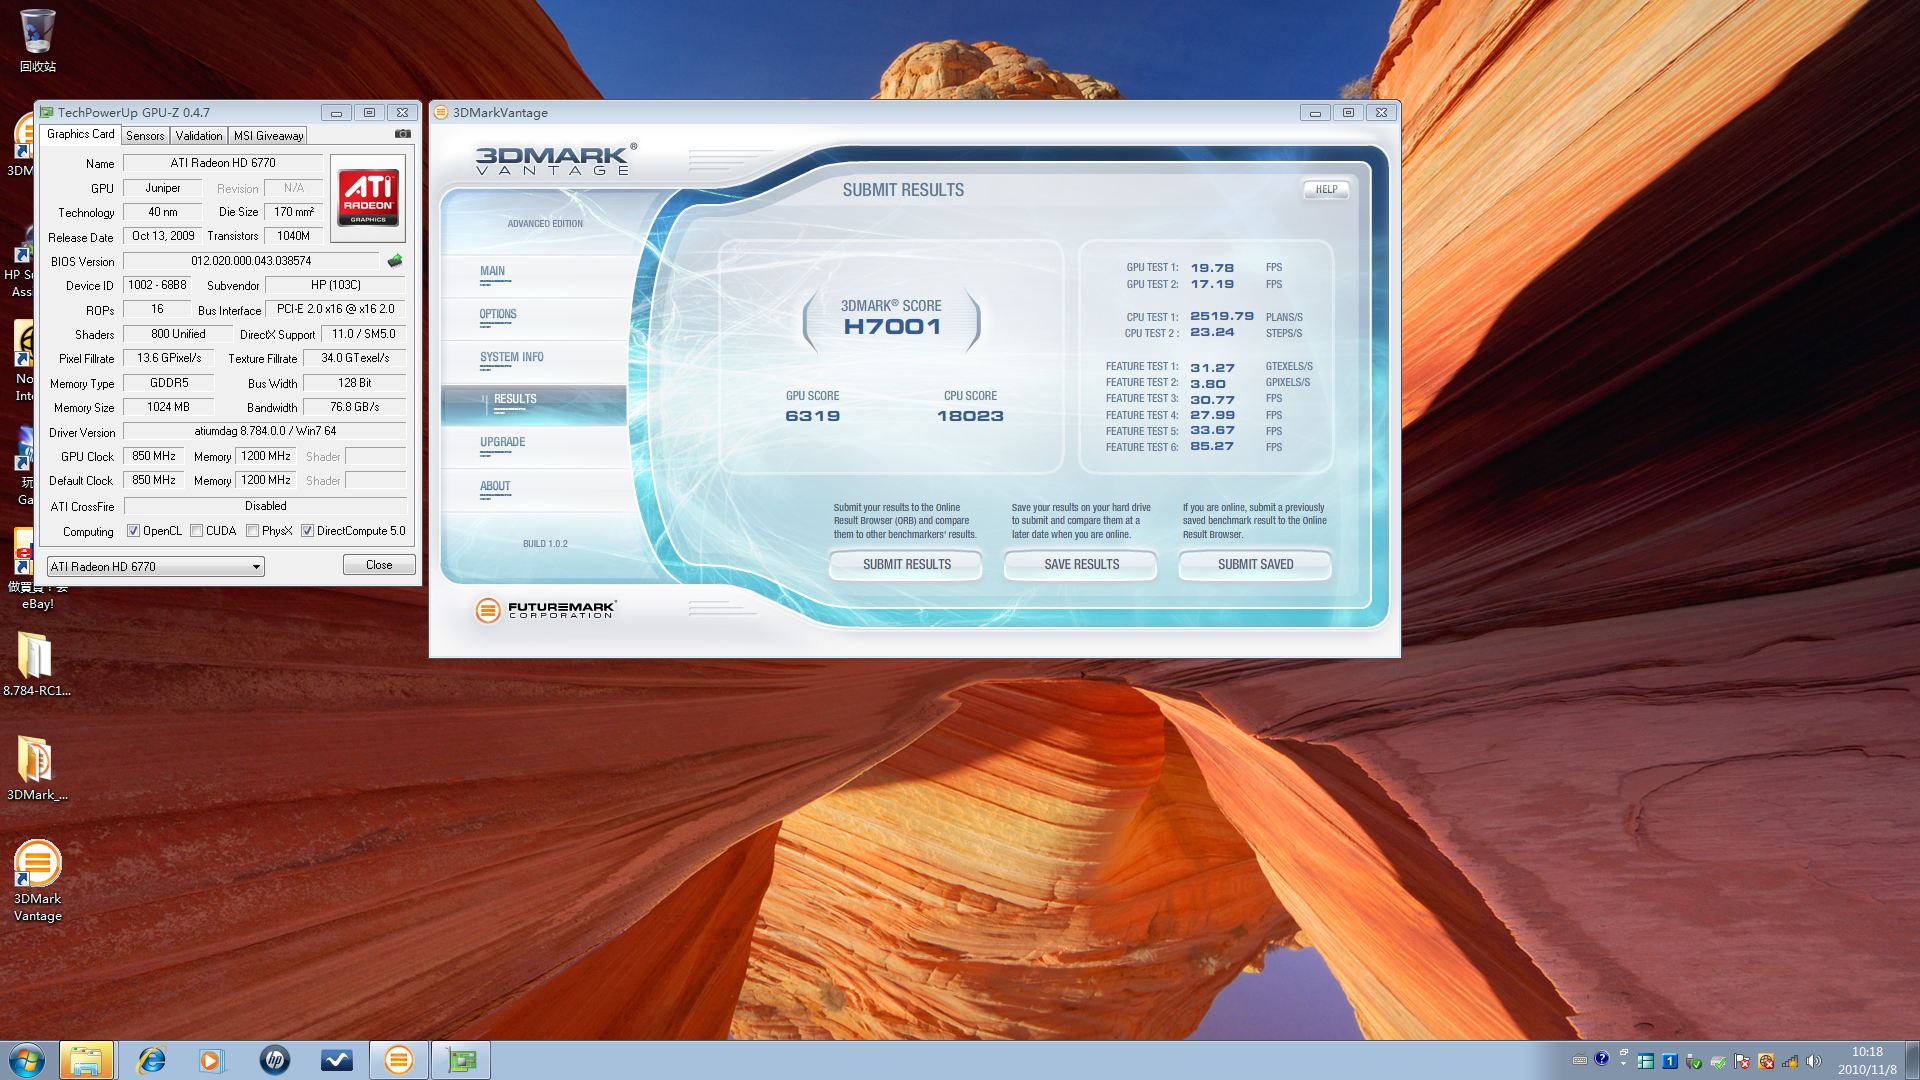1920x1080 pixels.
Task: Select RESULTS in 3DMark sidebar
Action: [534, 404]
